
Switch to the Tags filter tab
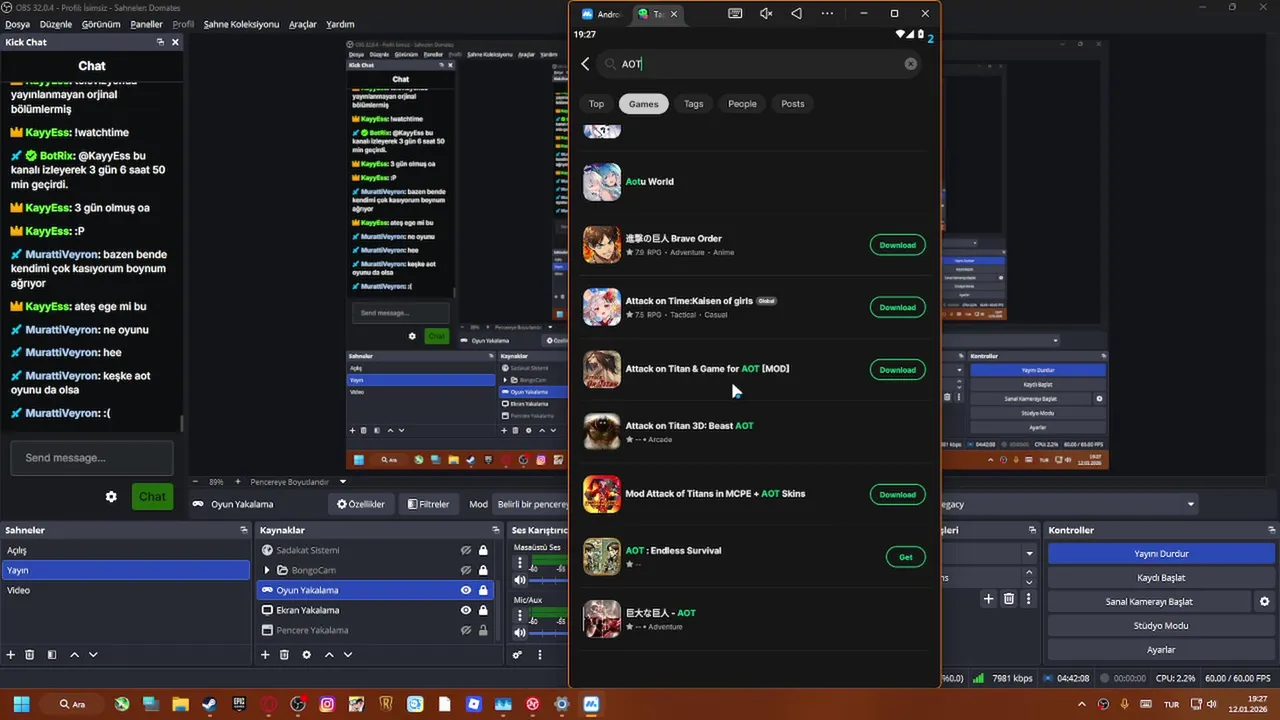693,104
